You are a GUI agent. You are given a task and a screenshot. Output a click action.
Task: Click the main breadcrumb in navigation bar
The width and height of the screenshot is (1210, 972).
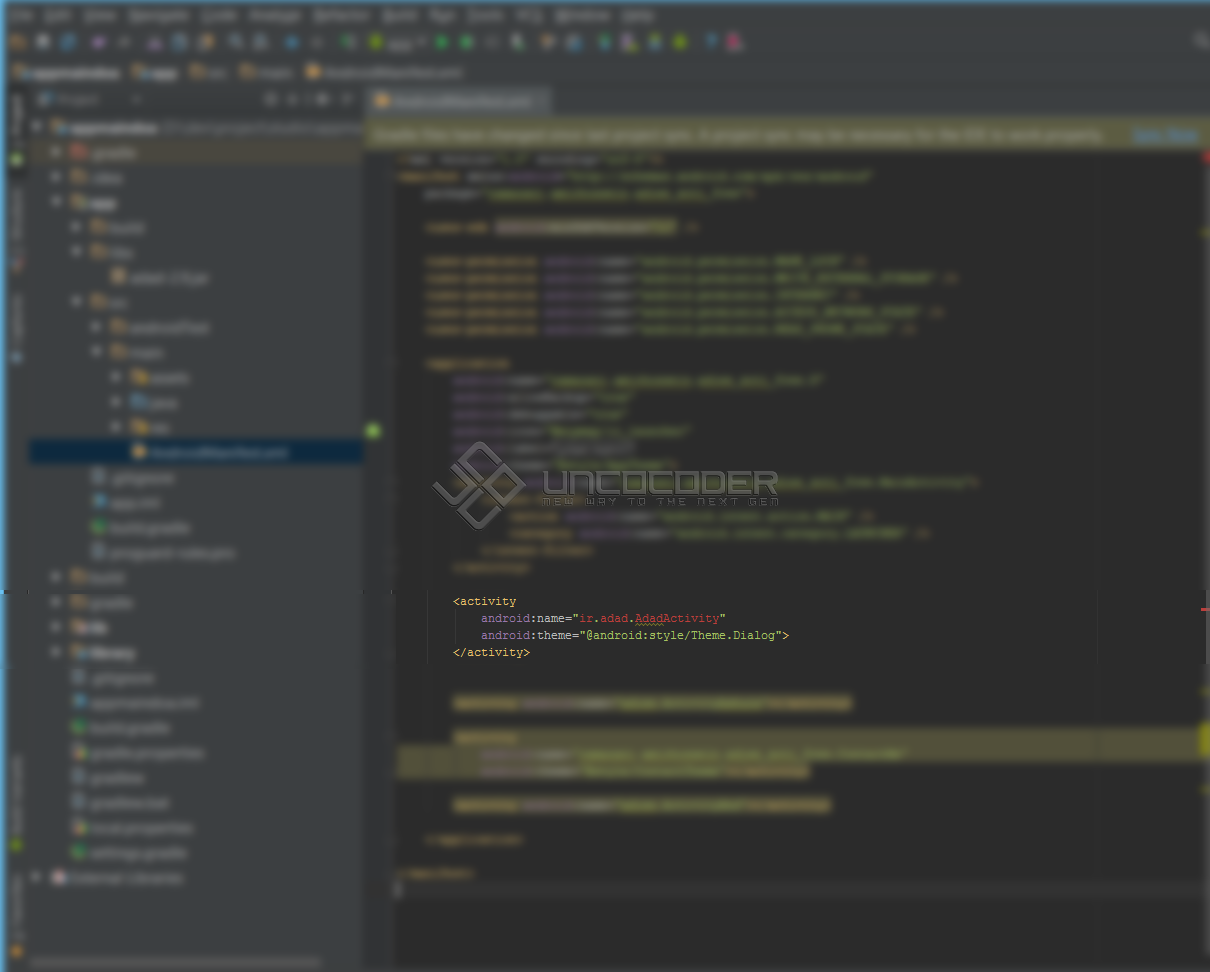[266, 73]
